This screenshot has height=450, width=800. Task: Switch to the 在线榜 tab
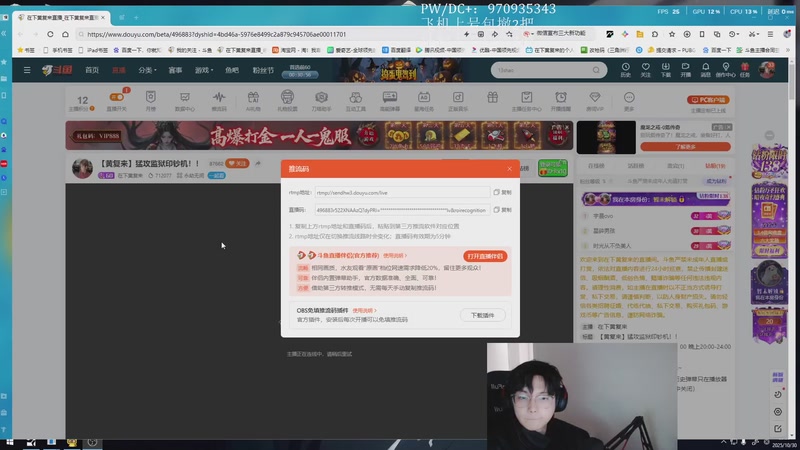coord(596,166)
